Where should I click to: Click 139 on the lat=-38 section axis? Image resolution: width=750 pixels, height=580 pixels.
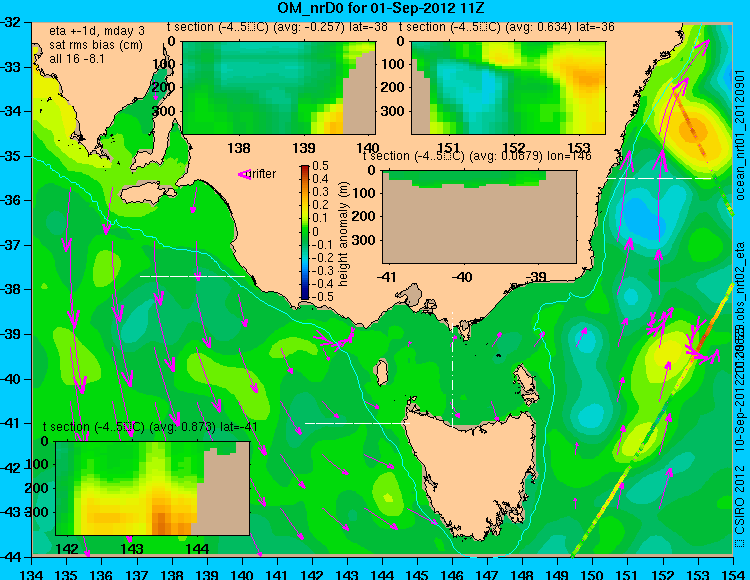(x=304, y=148)
